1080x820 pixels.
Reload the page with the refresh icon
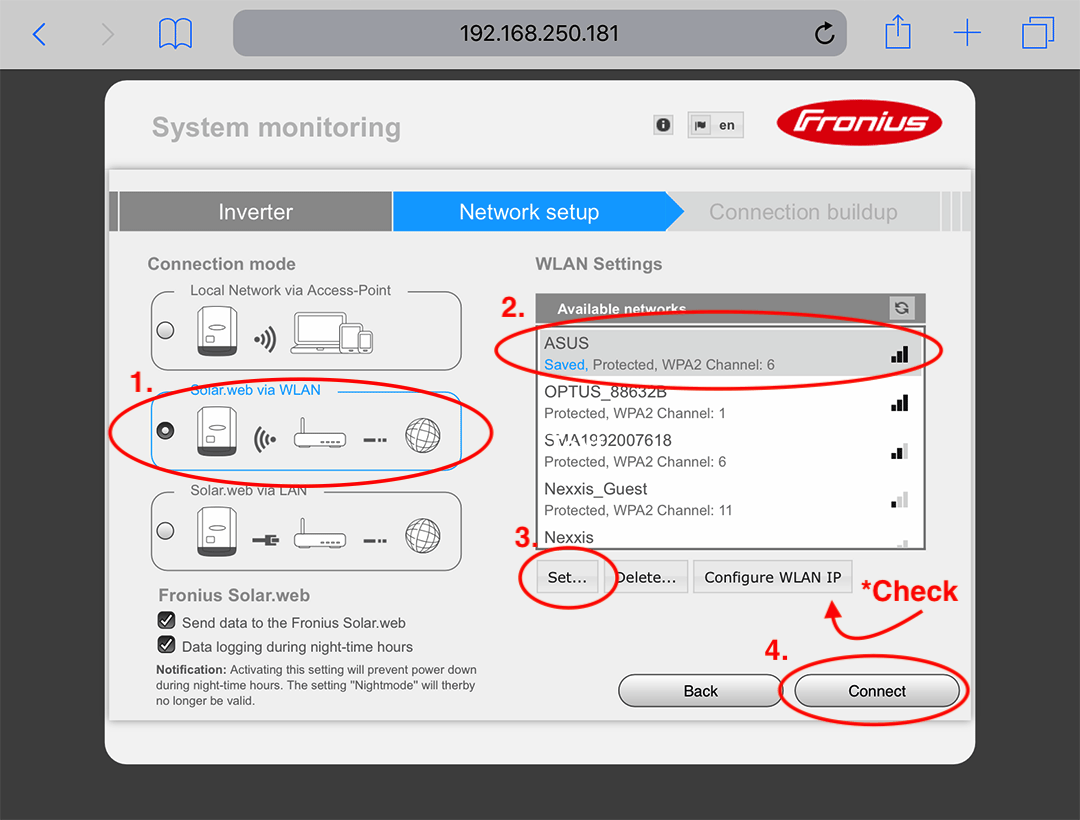824,33
